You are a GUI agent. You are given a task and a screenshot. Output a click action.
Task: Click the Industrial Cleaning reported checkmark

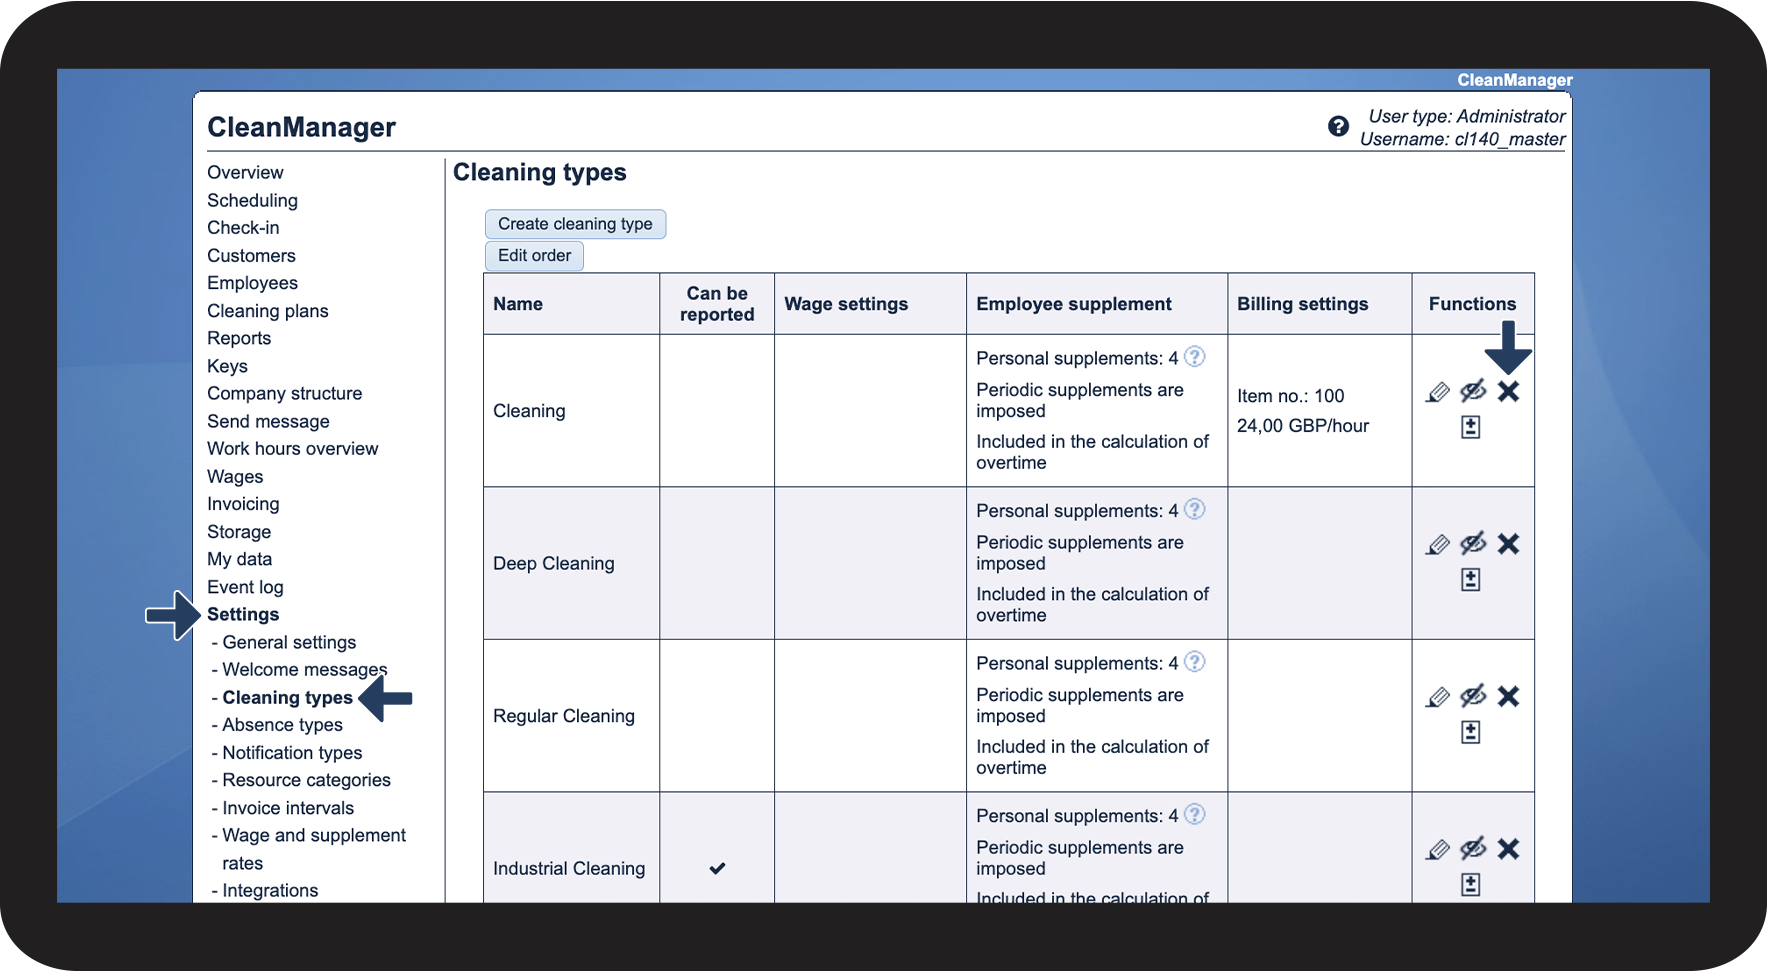click(717, 868)
